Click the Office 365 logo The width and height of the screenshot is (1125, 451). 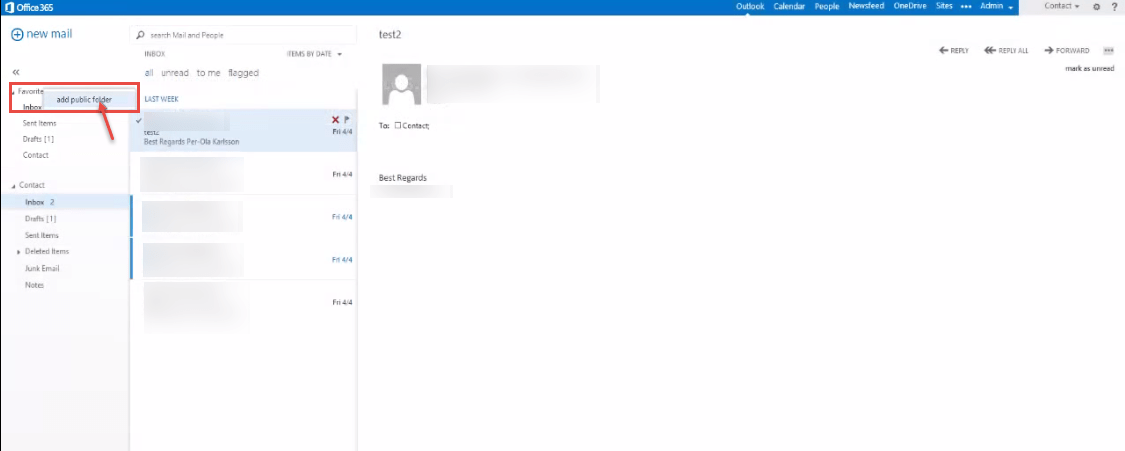click(x=29, y=7)
